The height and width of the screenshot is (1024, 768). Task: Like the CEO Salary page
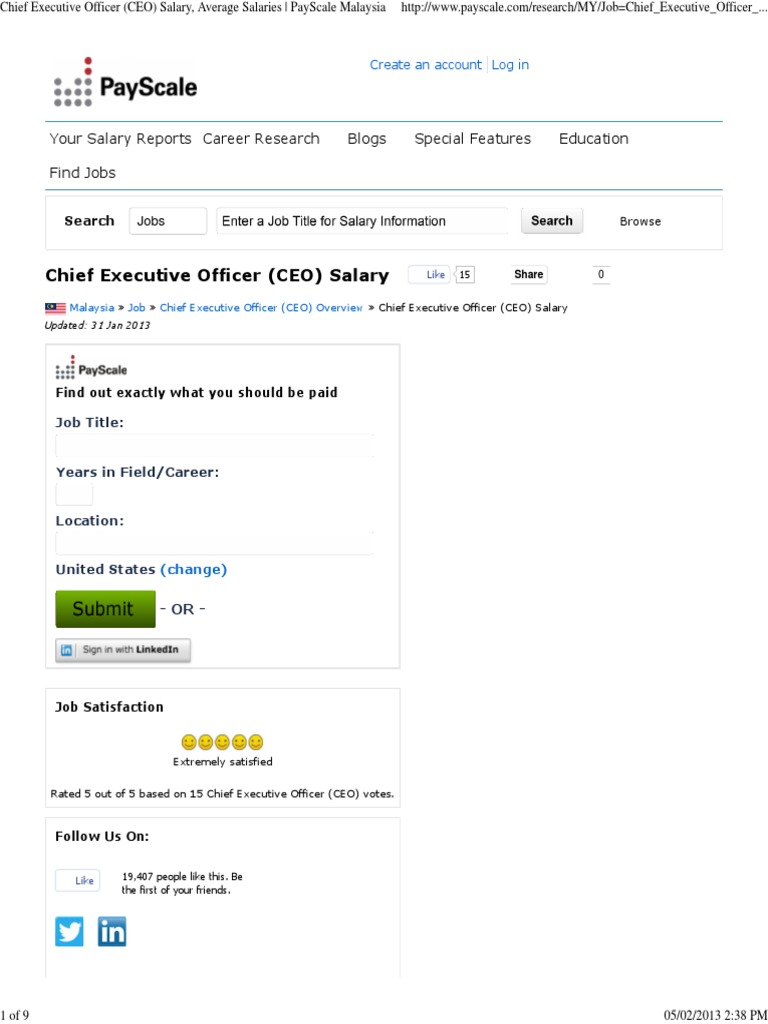[430, 275]
